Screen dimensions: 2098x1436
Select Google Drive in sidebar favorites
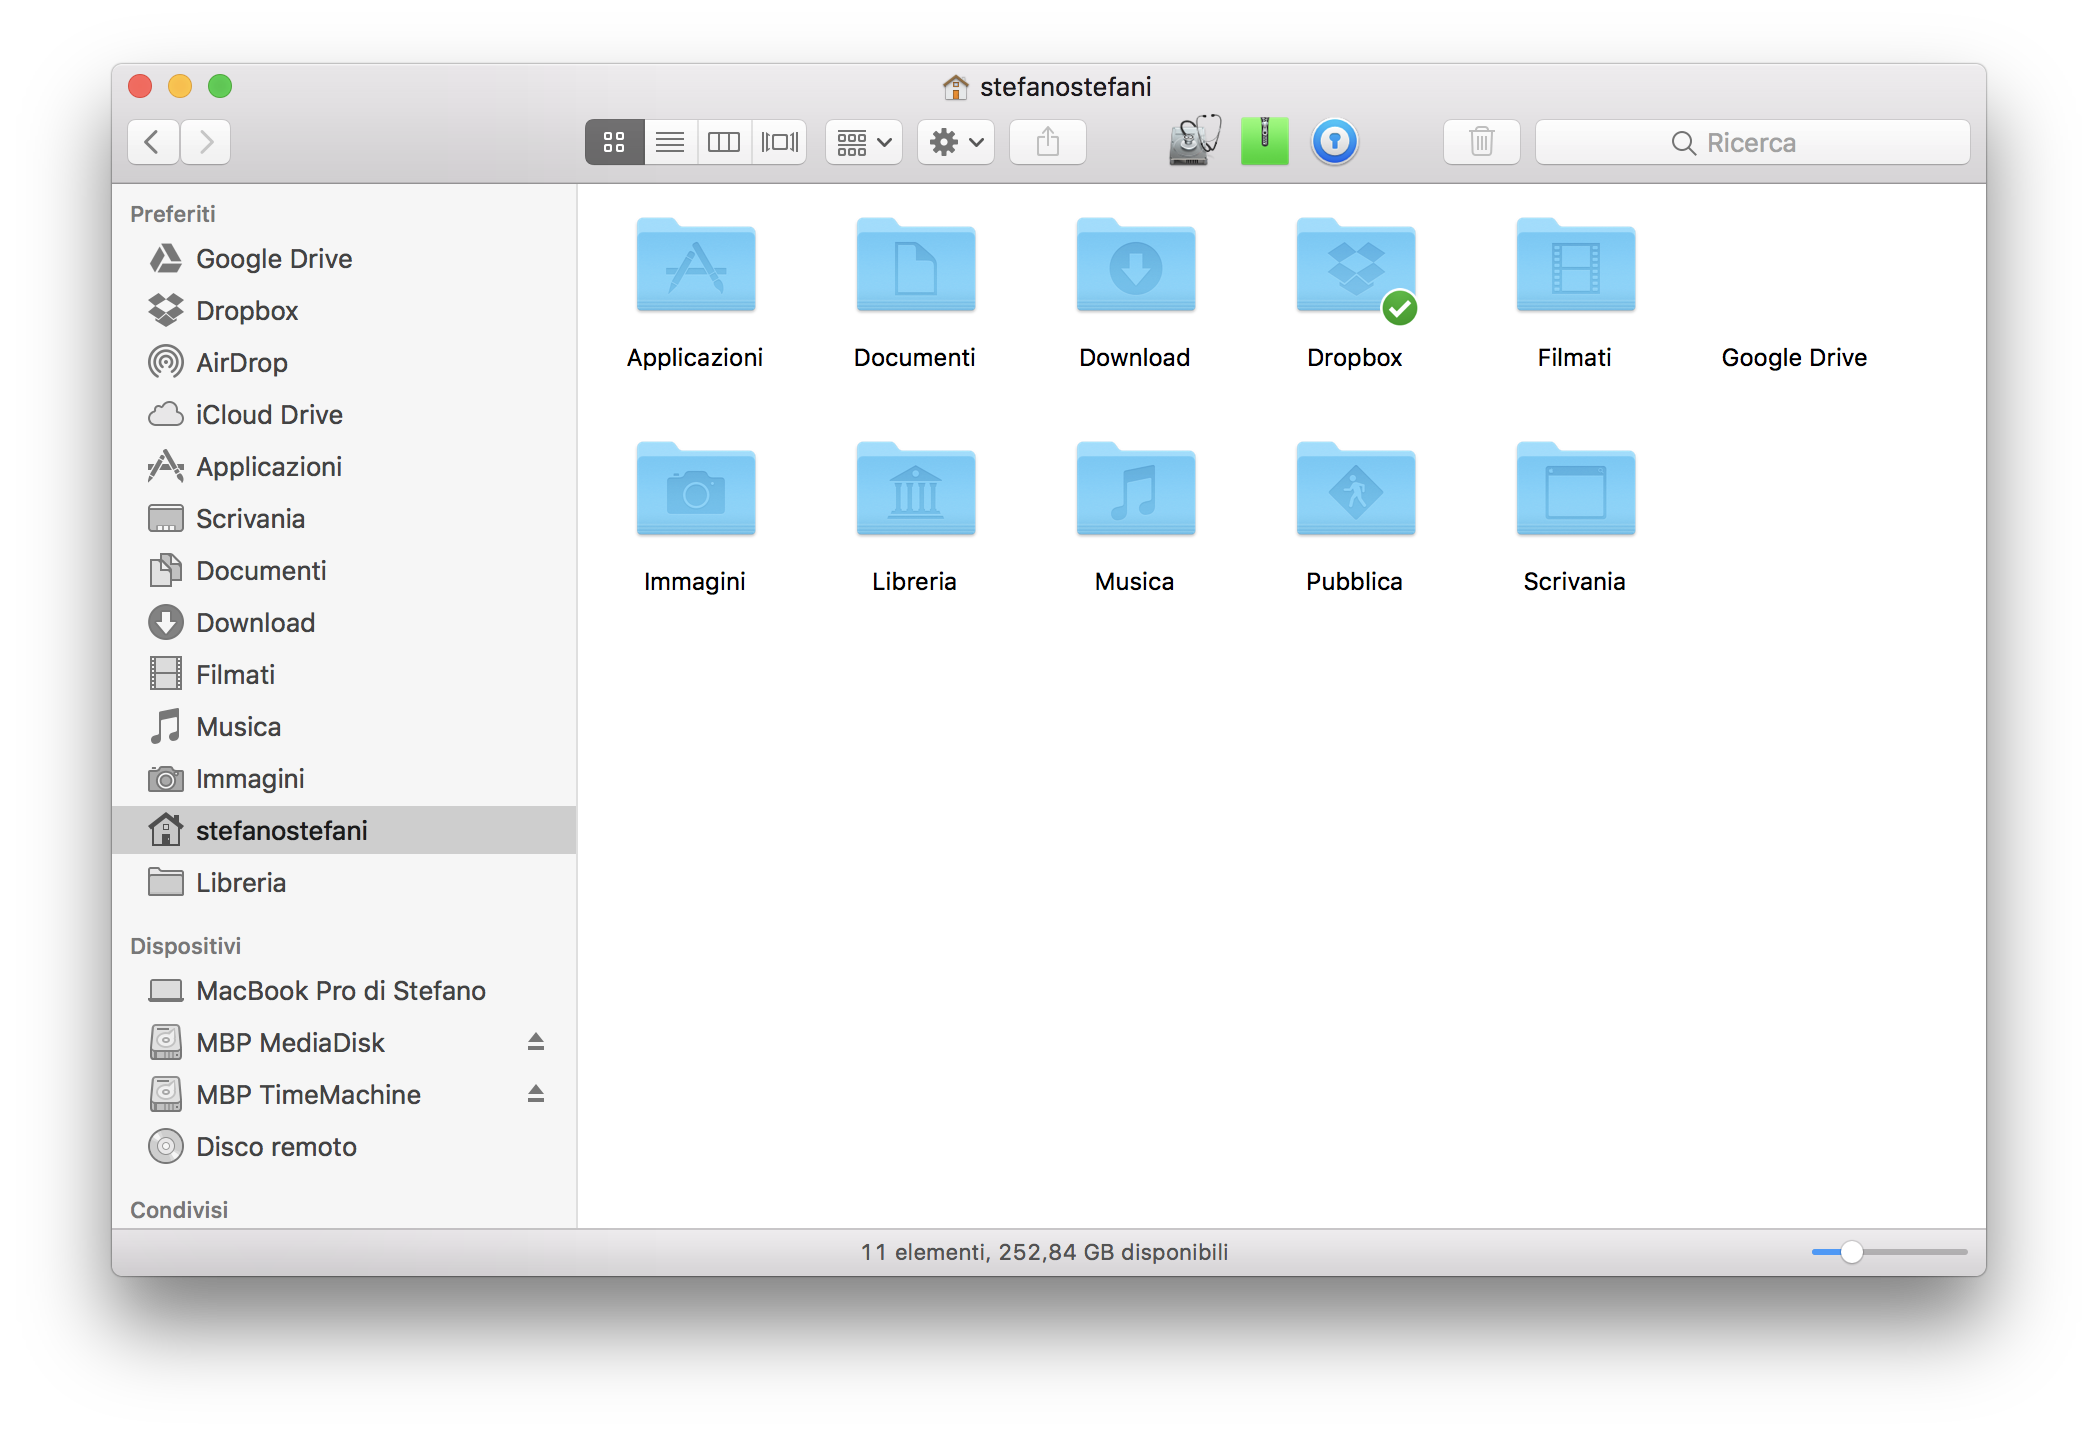273,259
